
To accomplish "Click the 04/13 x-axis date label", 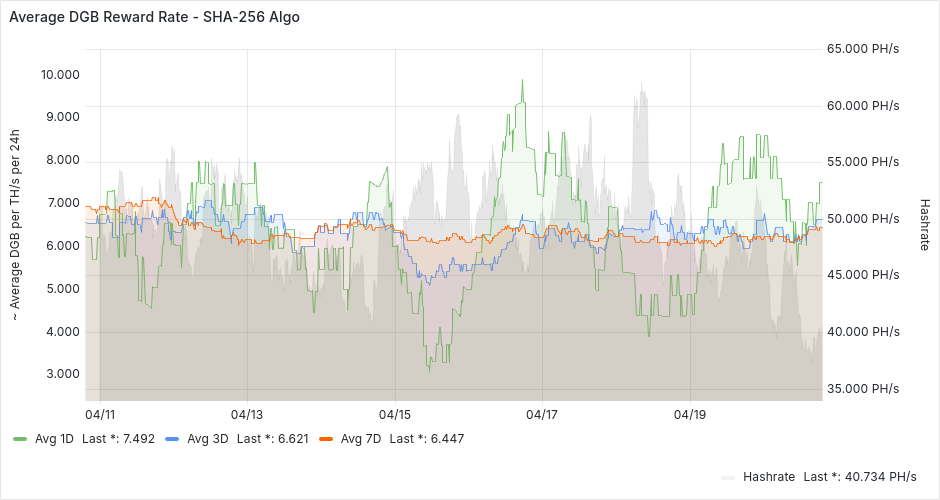I will tap(247, 414).
